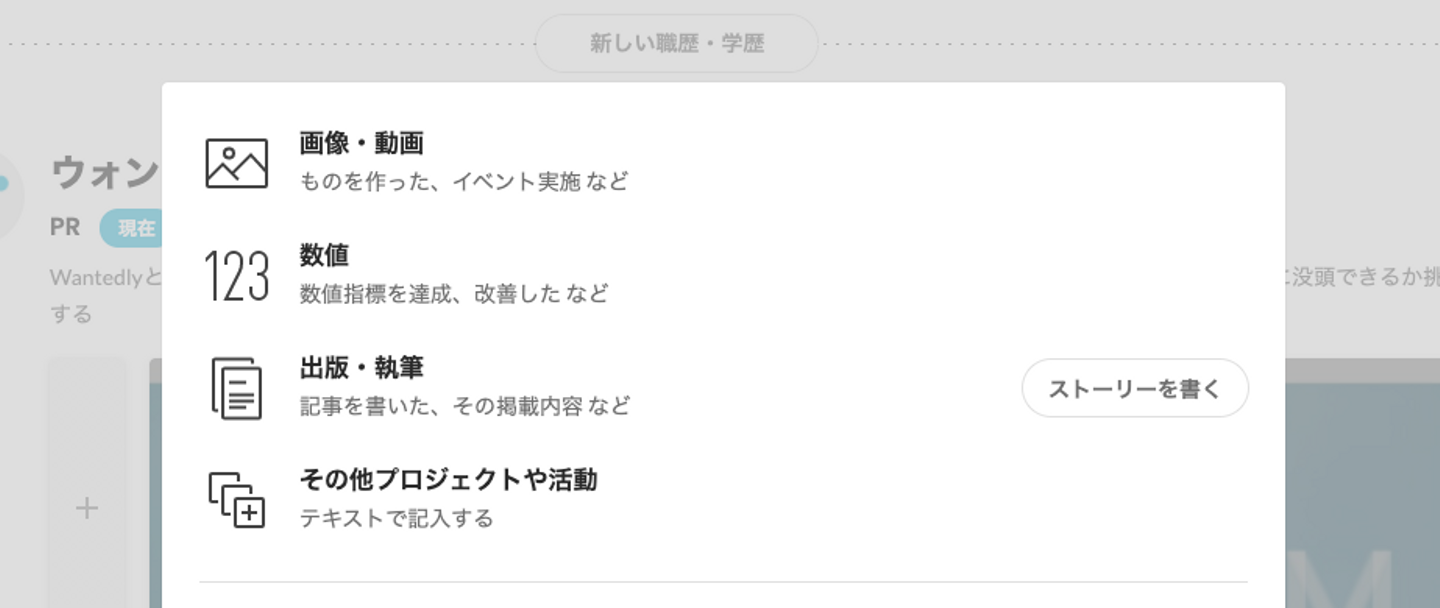The height and width of the screenshot is (608, 1440).
Task: Choose その他プロジェクトや活動 from the list
Action: coord(448,480)
